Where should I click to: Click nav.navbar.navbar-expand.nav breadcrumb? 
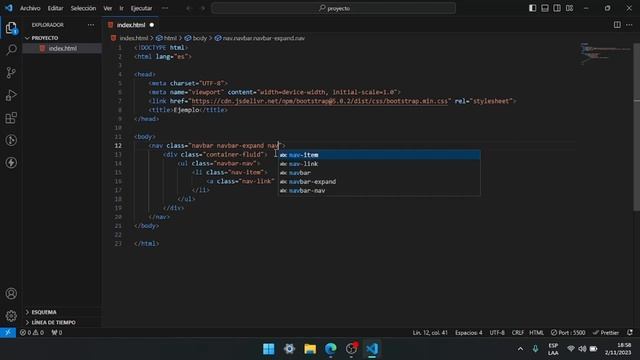click(x=263, y=38)
